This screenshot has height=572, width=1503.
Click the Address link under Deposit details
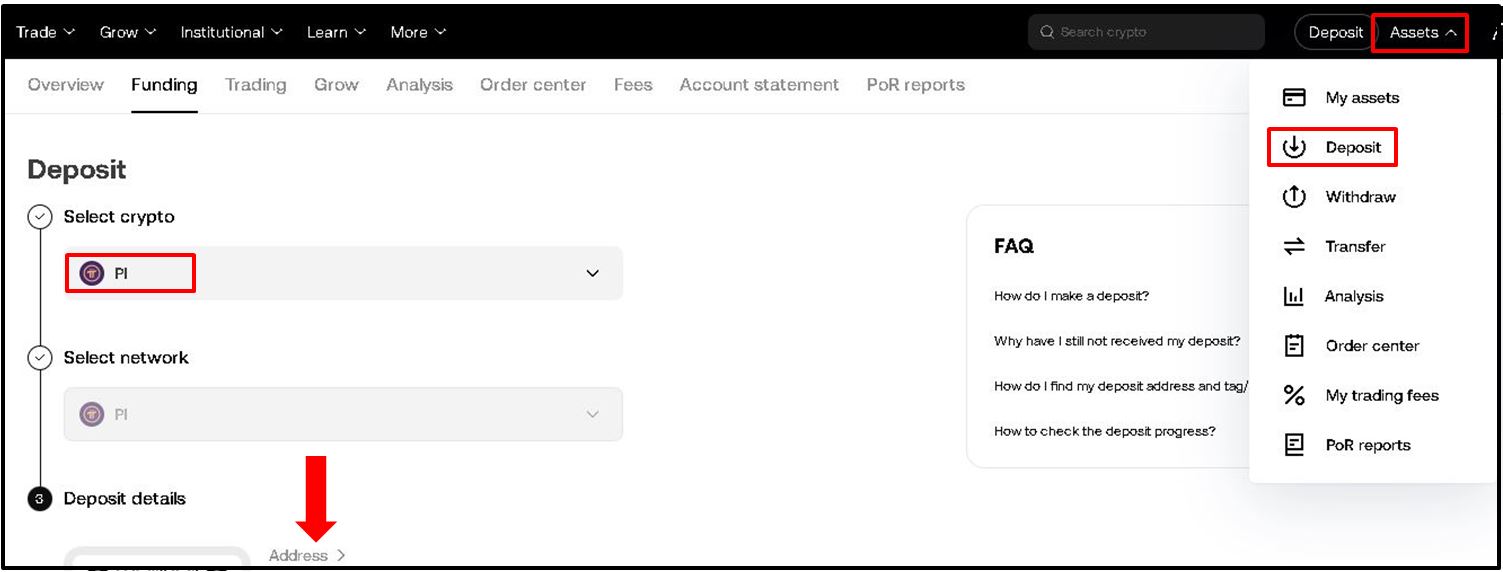click(x=306, y=555)
